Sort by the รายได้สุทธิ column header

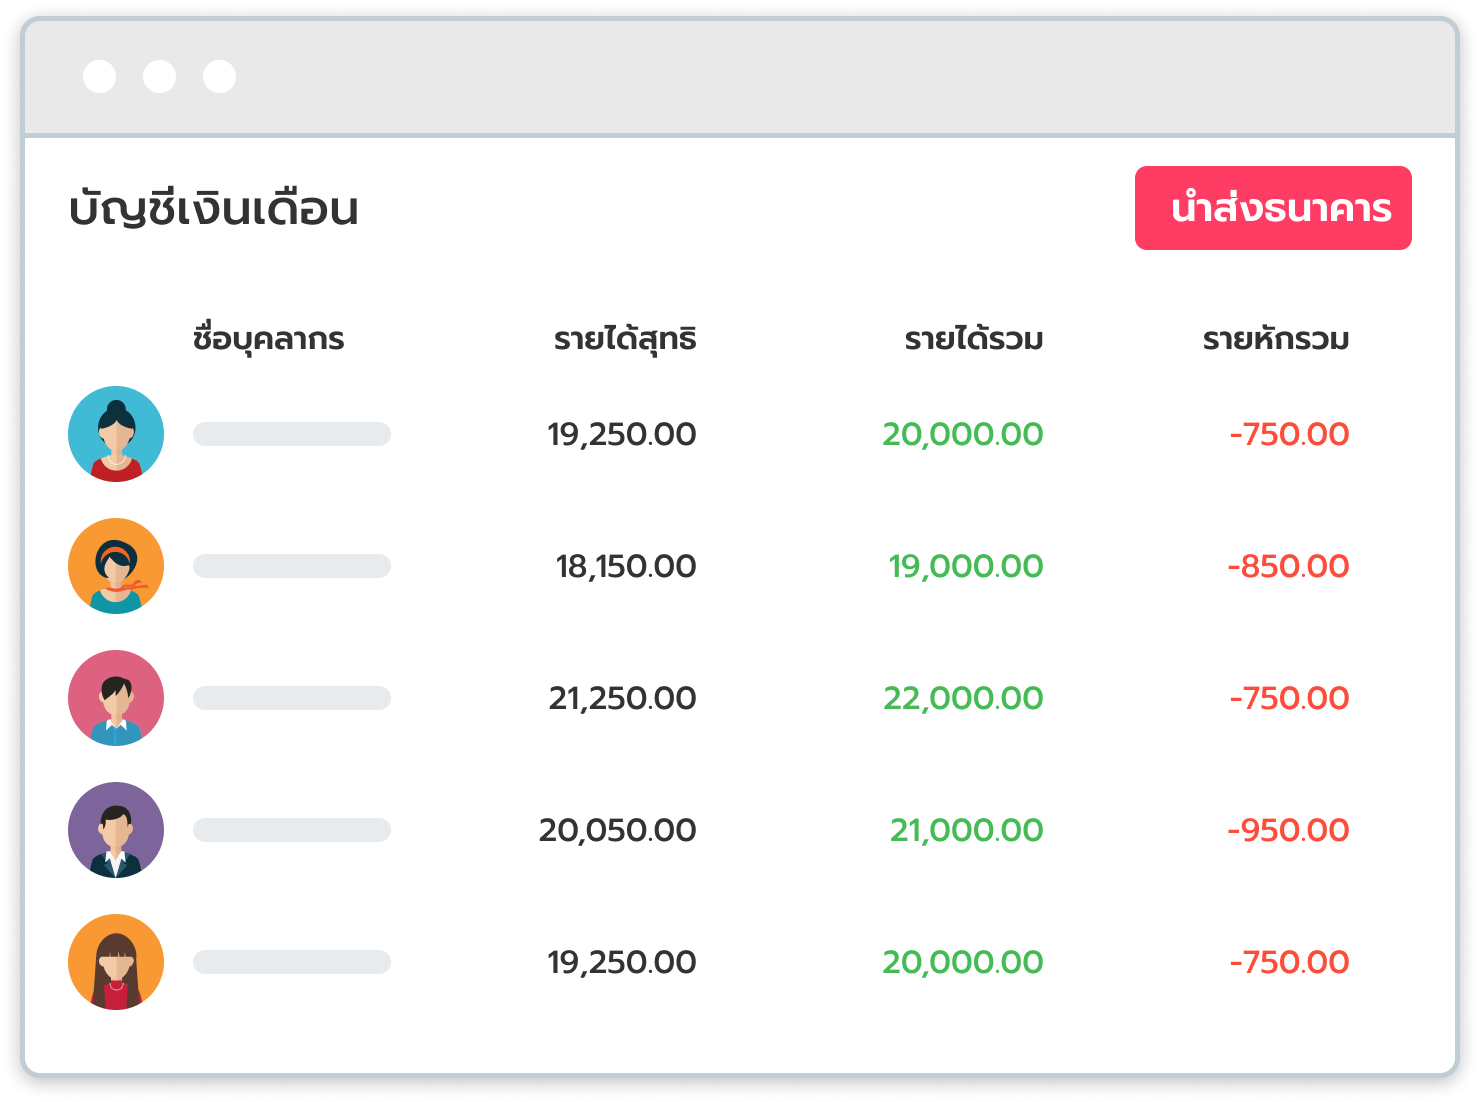point(625,338)
